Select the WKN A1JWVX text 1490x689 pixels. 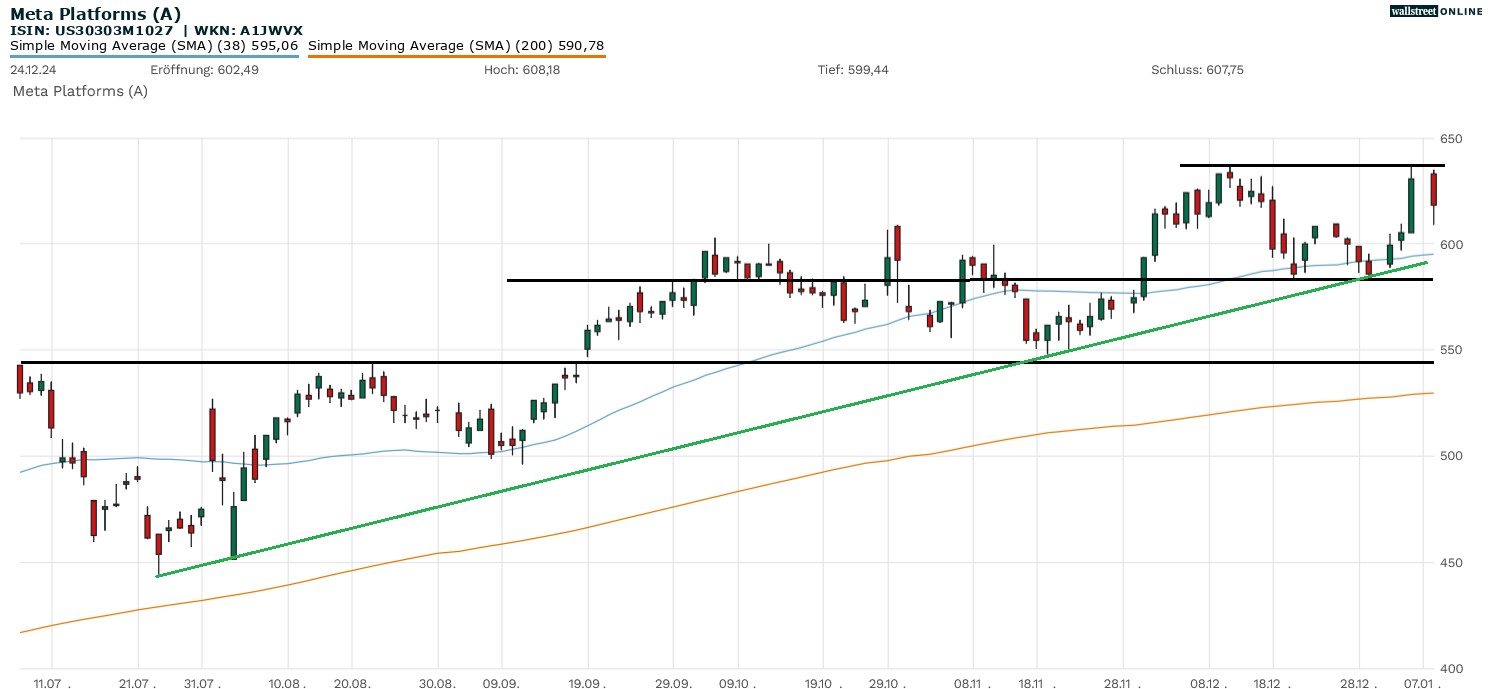pyautogui.click(x=249, y=31)
